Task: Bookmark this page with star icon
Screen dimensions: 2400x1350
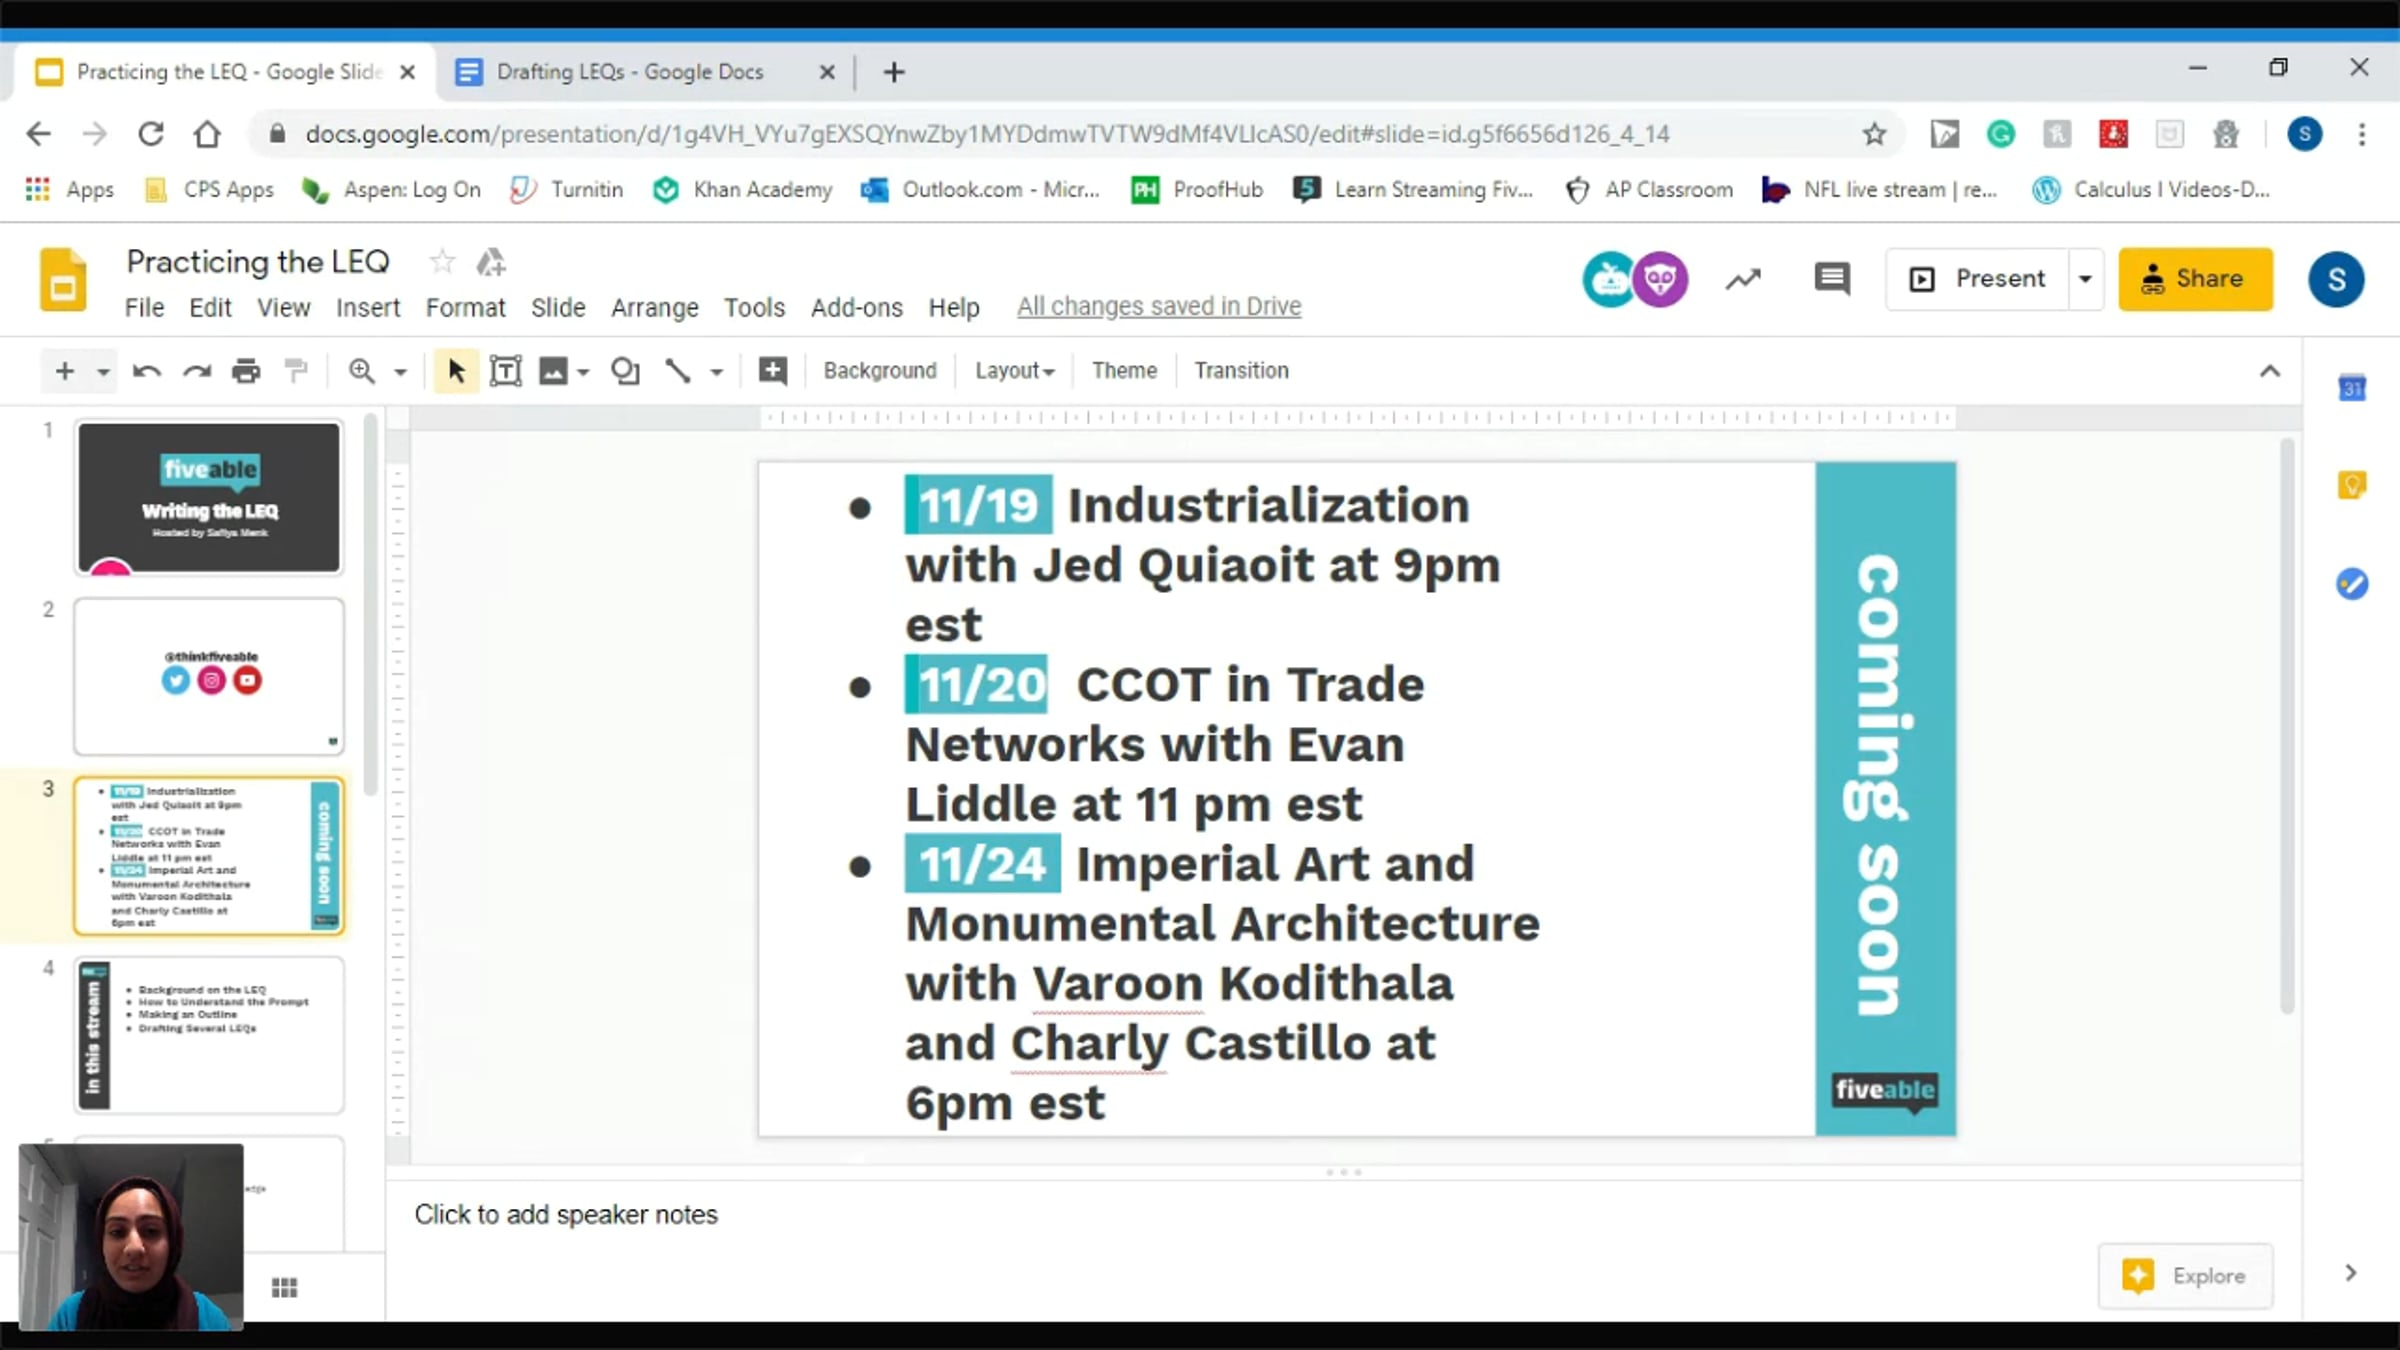Action: tap(1874, 134)
